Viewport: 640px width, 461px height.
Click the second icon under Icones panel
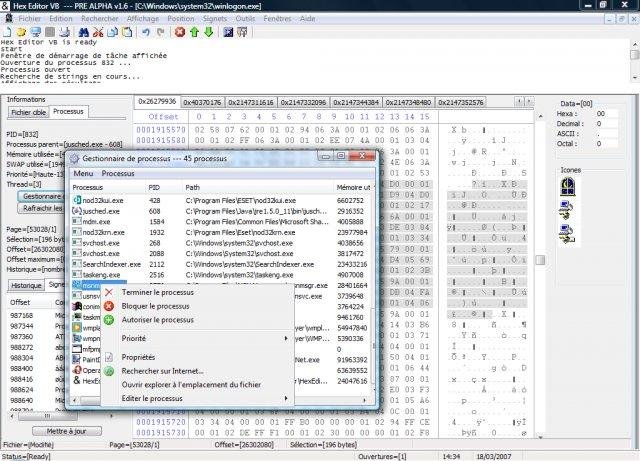(567, 210)
